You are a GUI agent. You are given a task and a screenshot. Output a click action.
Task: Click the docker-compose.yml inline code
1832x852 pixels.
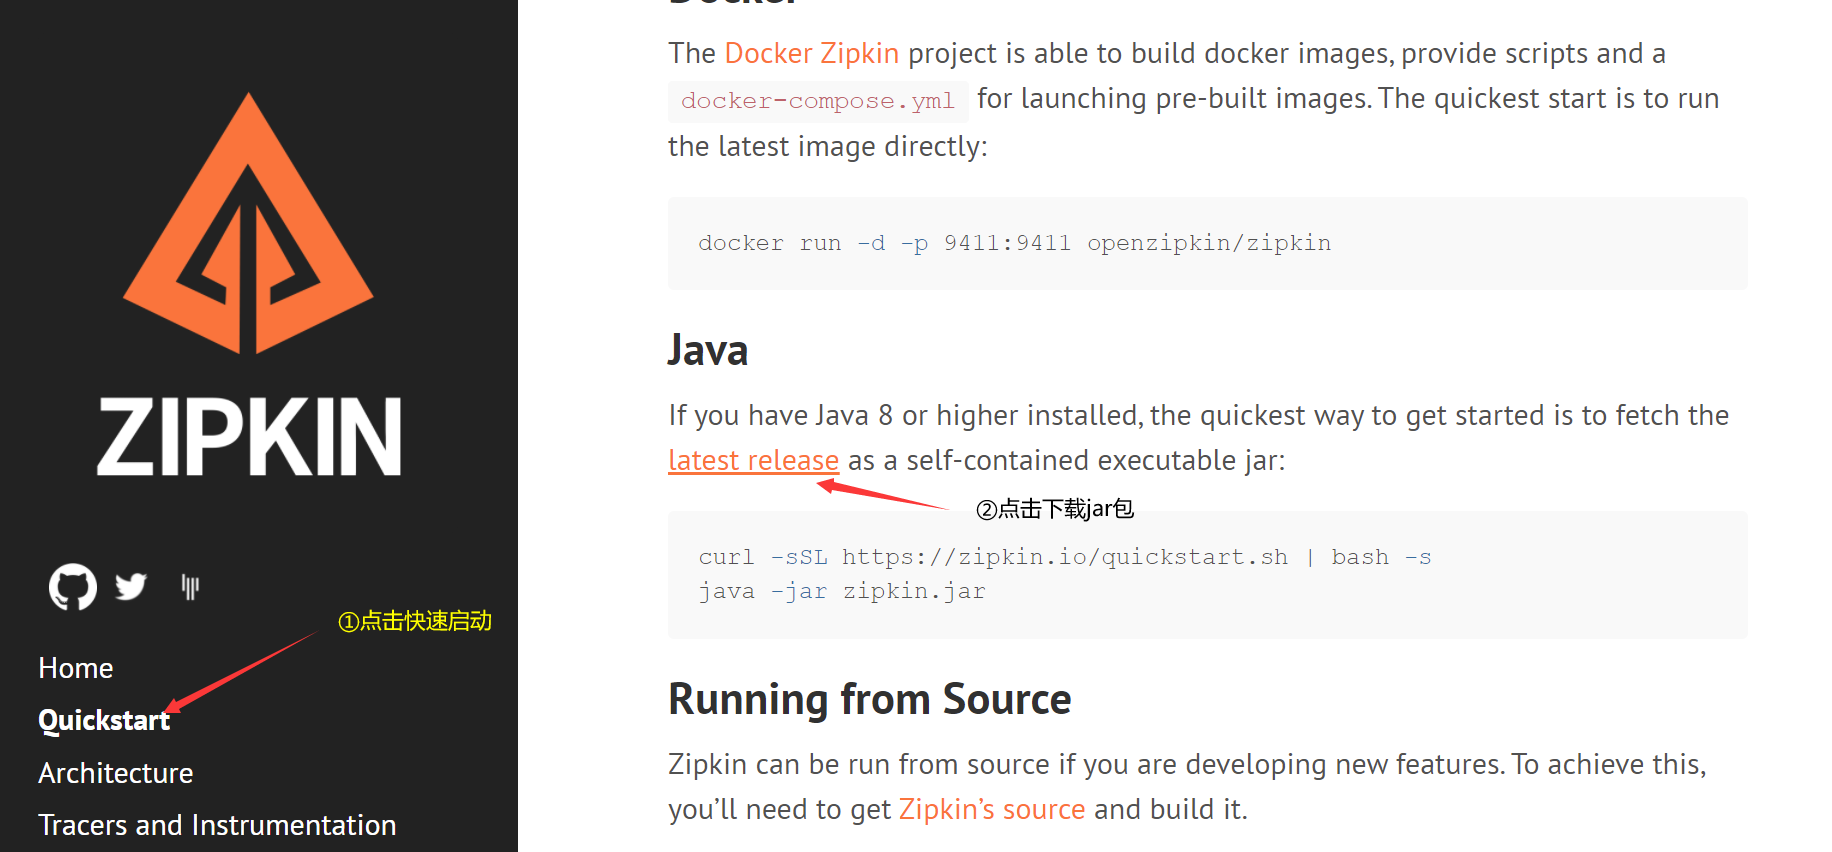coord(818,101)
